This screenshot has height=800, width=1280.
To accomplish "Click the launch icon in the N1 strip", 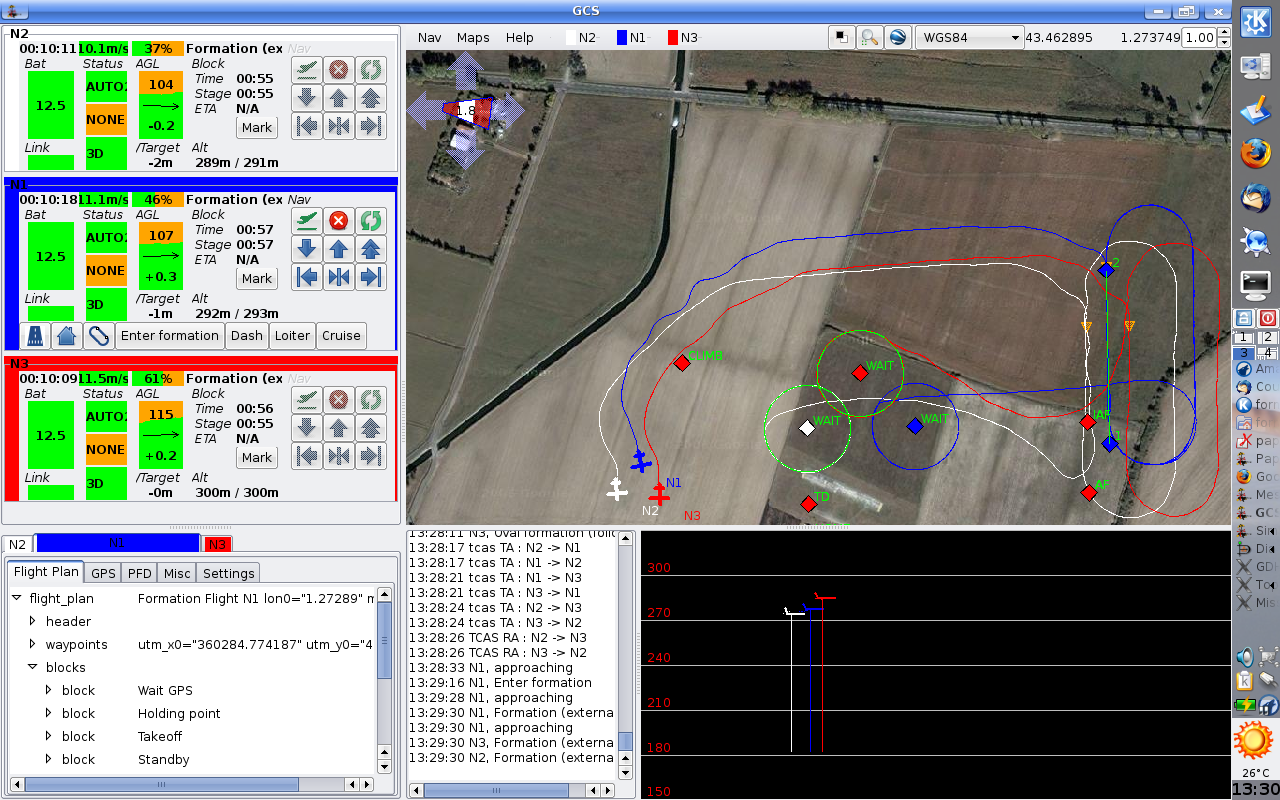I will [x=308, y=220].
